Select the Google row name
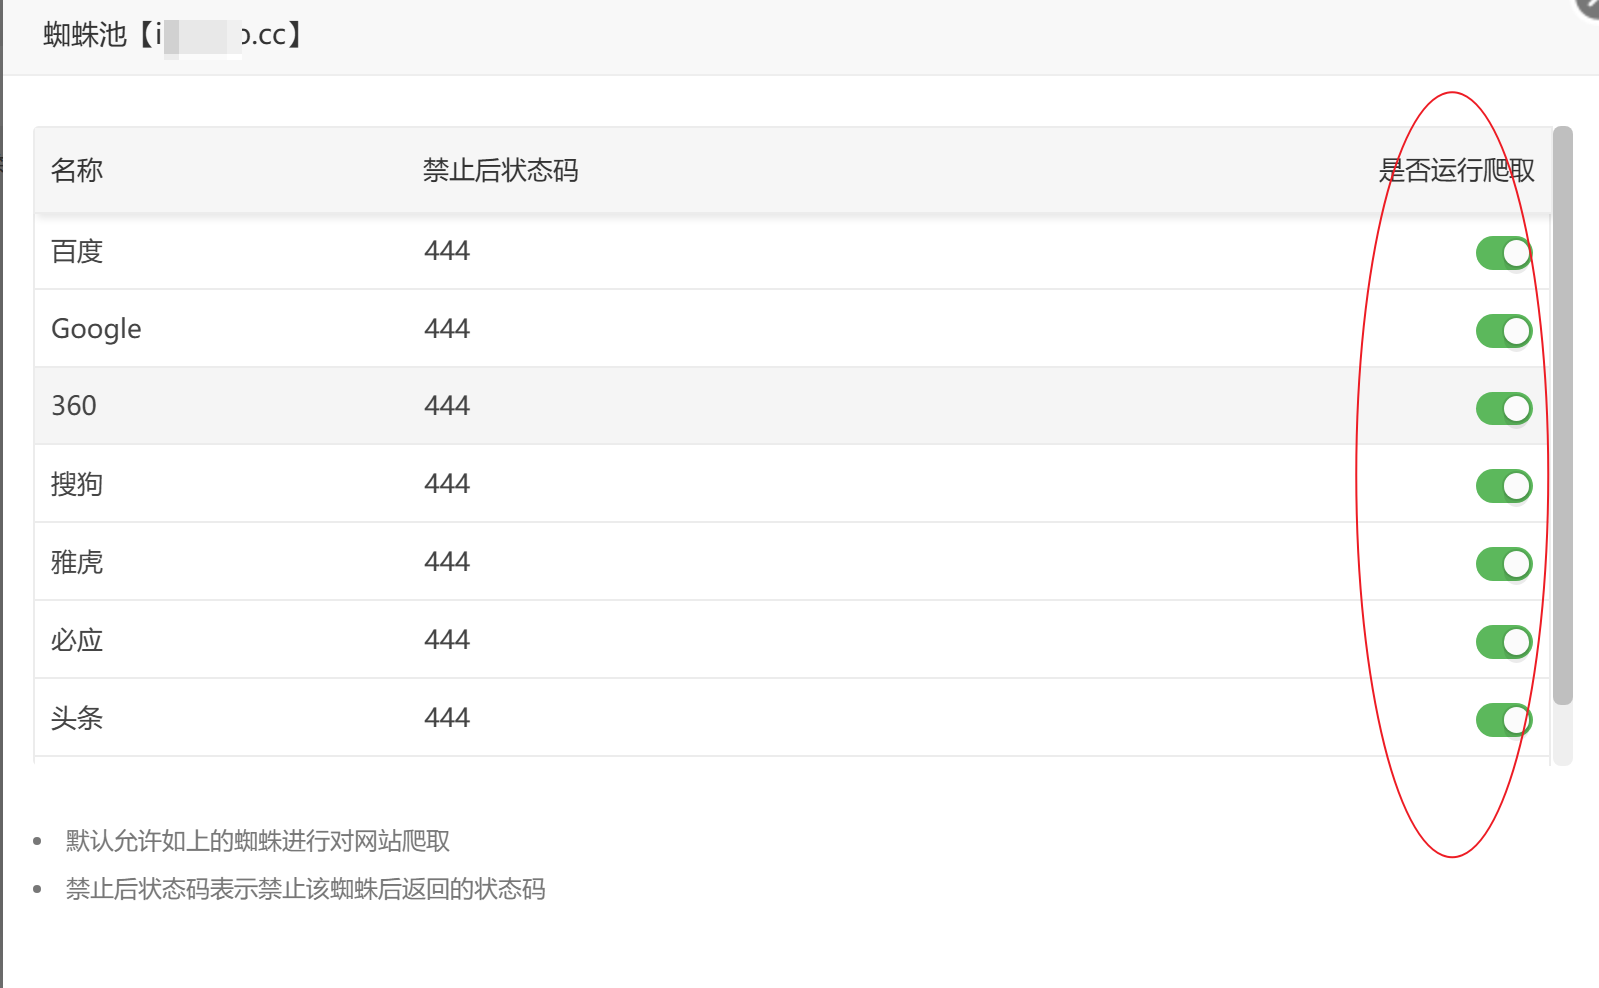Viewport: 1599px width, 988px height. pyautogui.click(x=96, y=329)
